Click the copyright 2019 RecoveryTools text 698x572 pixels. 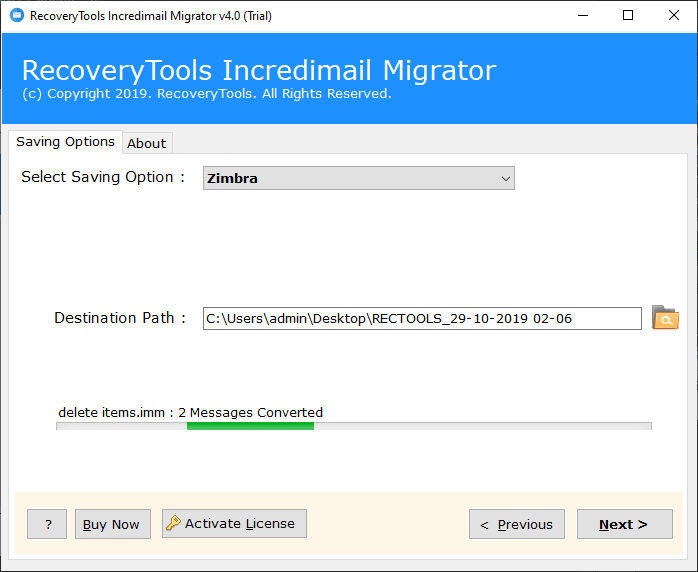tap(207, 93)
